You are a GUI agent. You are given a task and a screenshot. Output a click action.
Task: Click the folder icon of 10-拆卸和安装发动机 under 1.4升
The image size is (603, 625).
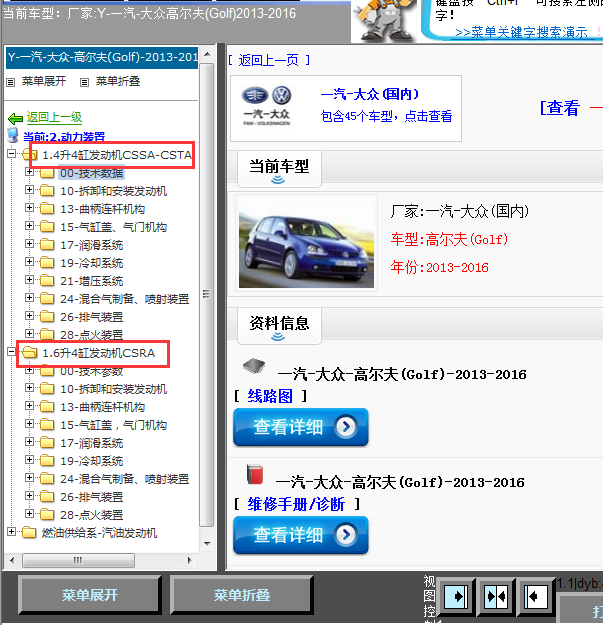click(47, 191)
